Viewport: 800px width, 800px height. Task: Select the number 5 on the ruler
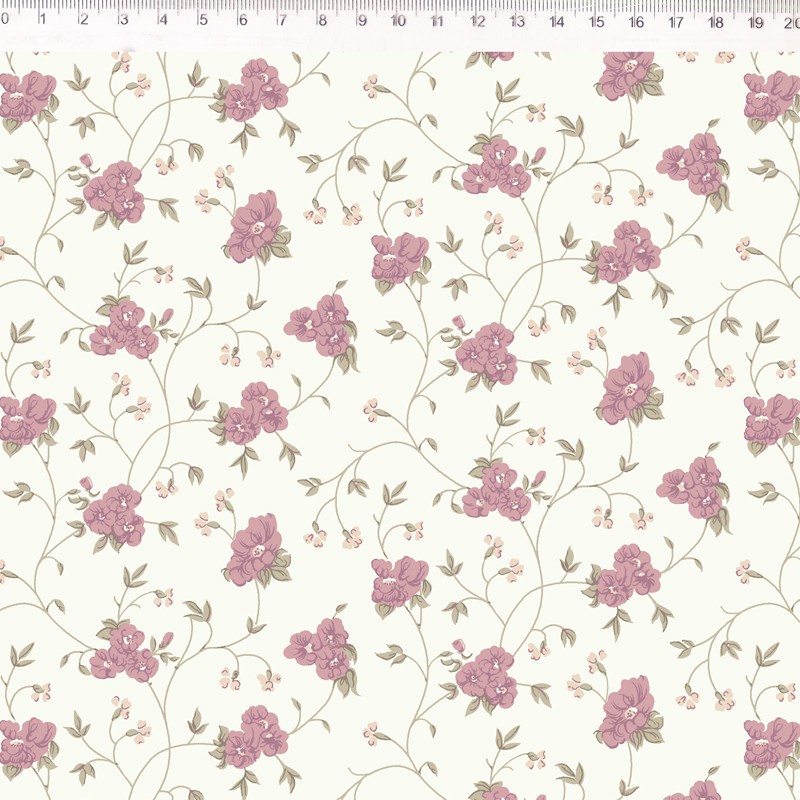pos(203,19)
